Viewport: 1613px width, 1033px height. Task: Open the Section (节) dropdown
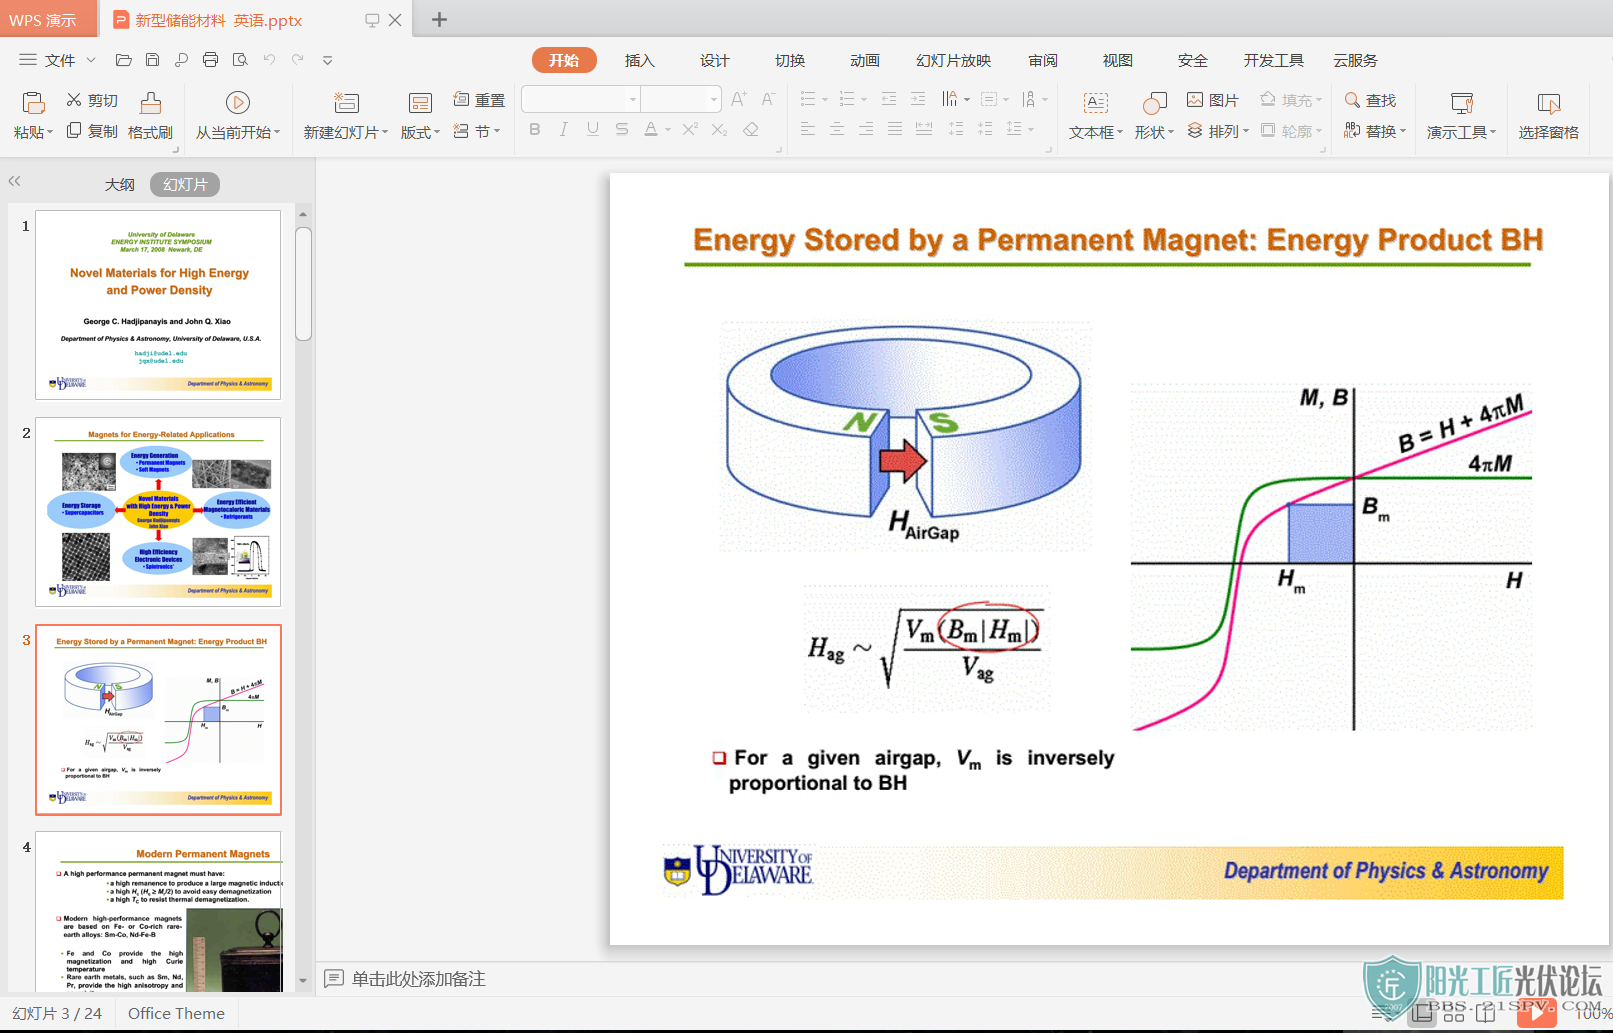click(477, 131)
